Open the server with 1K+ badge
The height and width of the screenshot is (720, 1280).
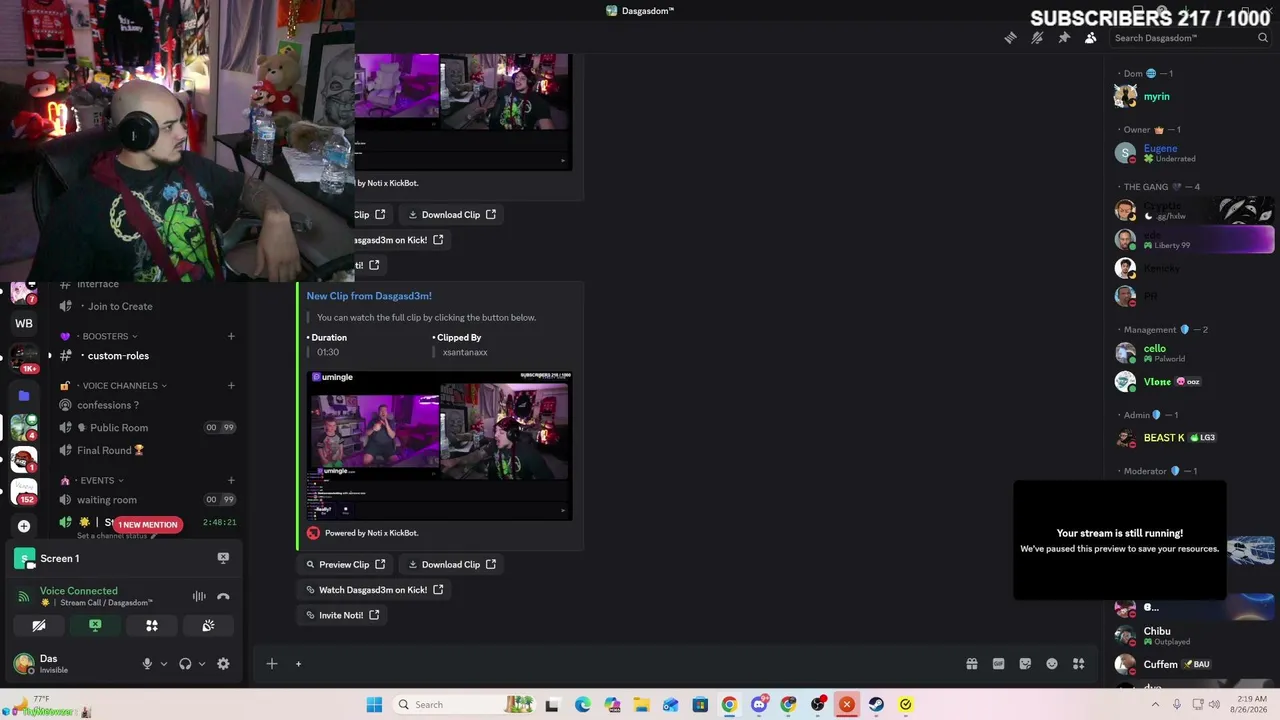tap(24, 357)
